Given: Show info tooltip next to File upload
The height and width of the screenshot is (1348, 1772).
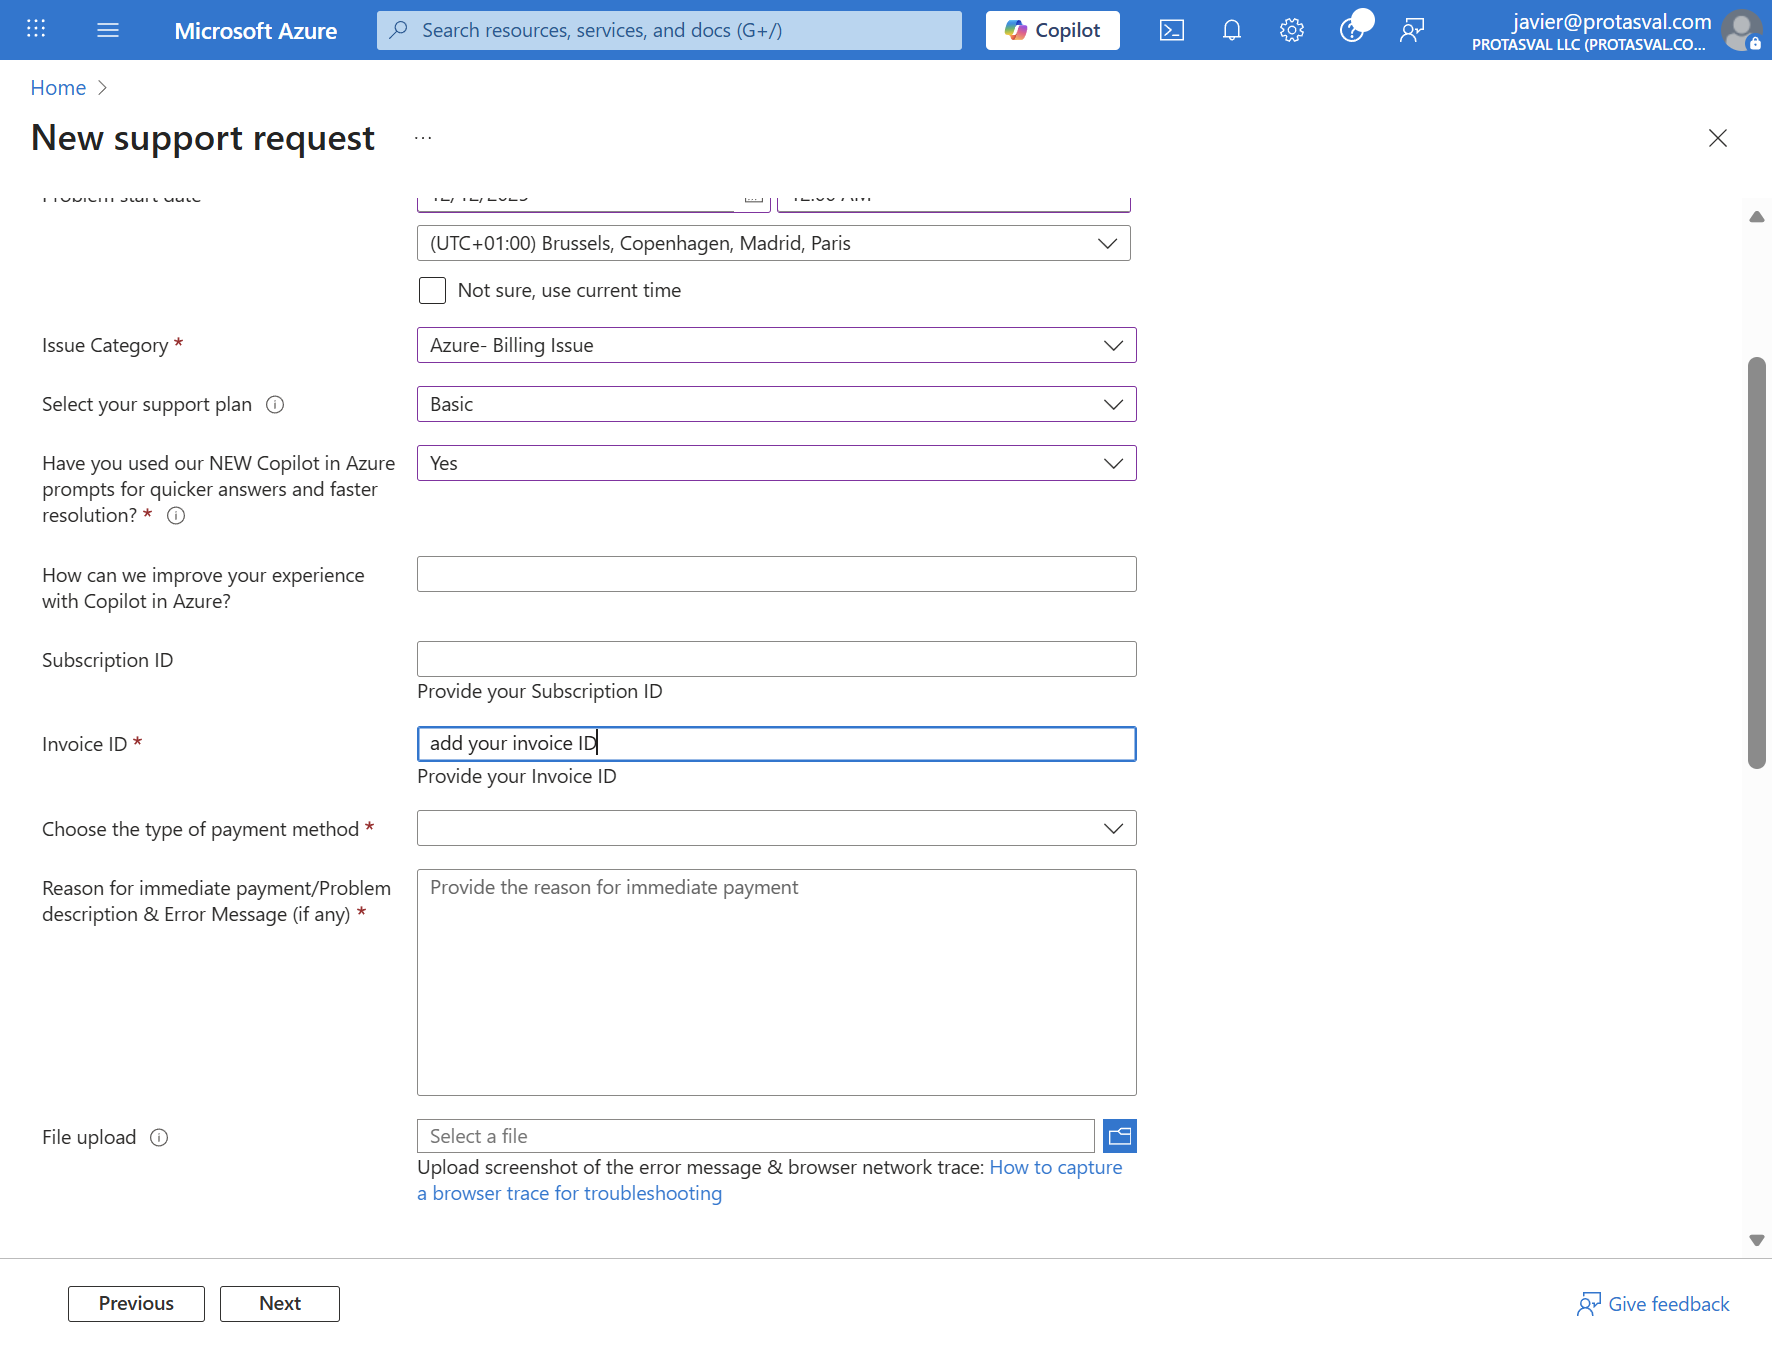Looking at the screenshot, I should (x=159, y=1138).
